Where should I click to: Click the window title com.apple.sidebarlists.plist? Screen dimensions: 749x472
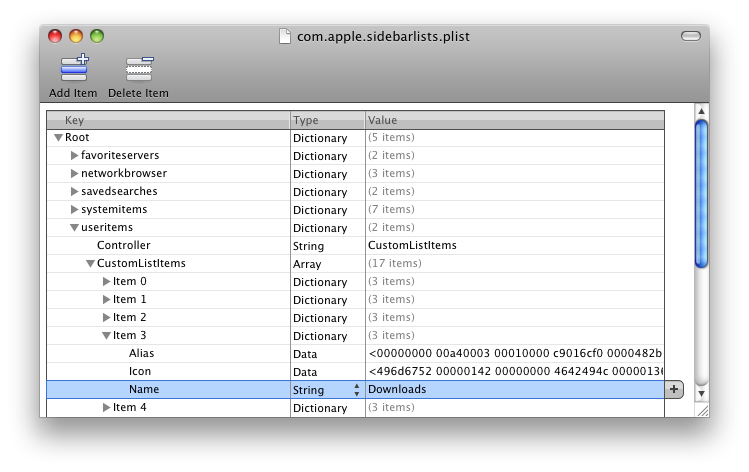pyautogui.click(x=383, y=37)
